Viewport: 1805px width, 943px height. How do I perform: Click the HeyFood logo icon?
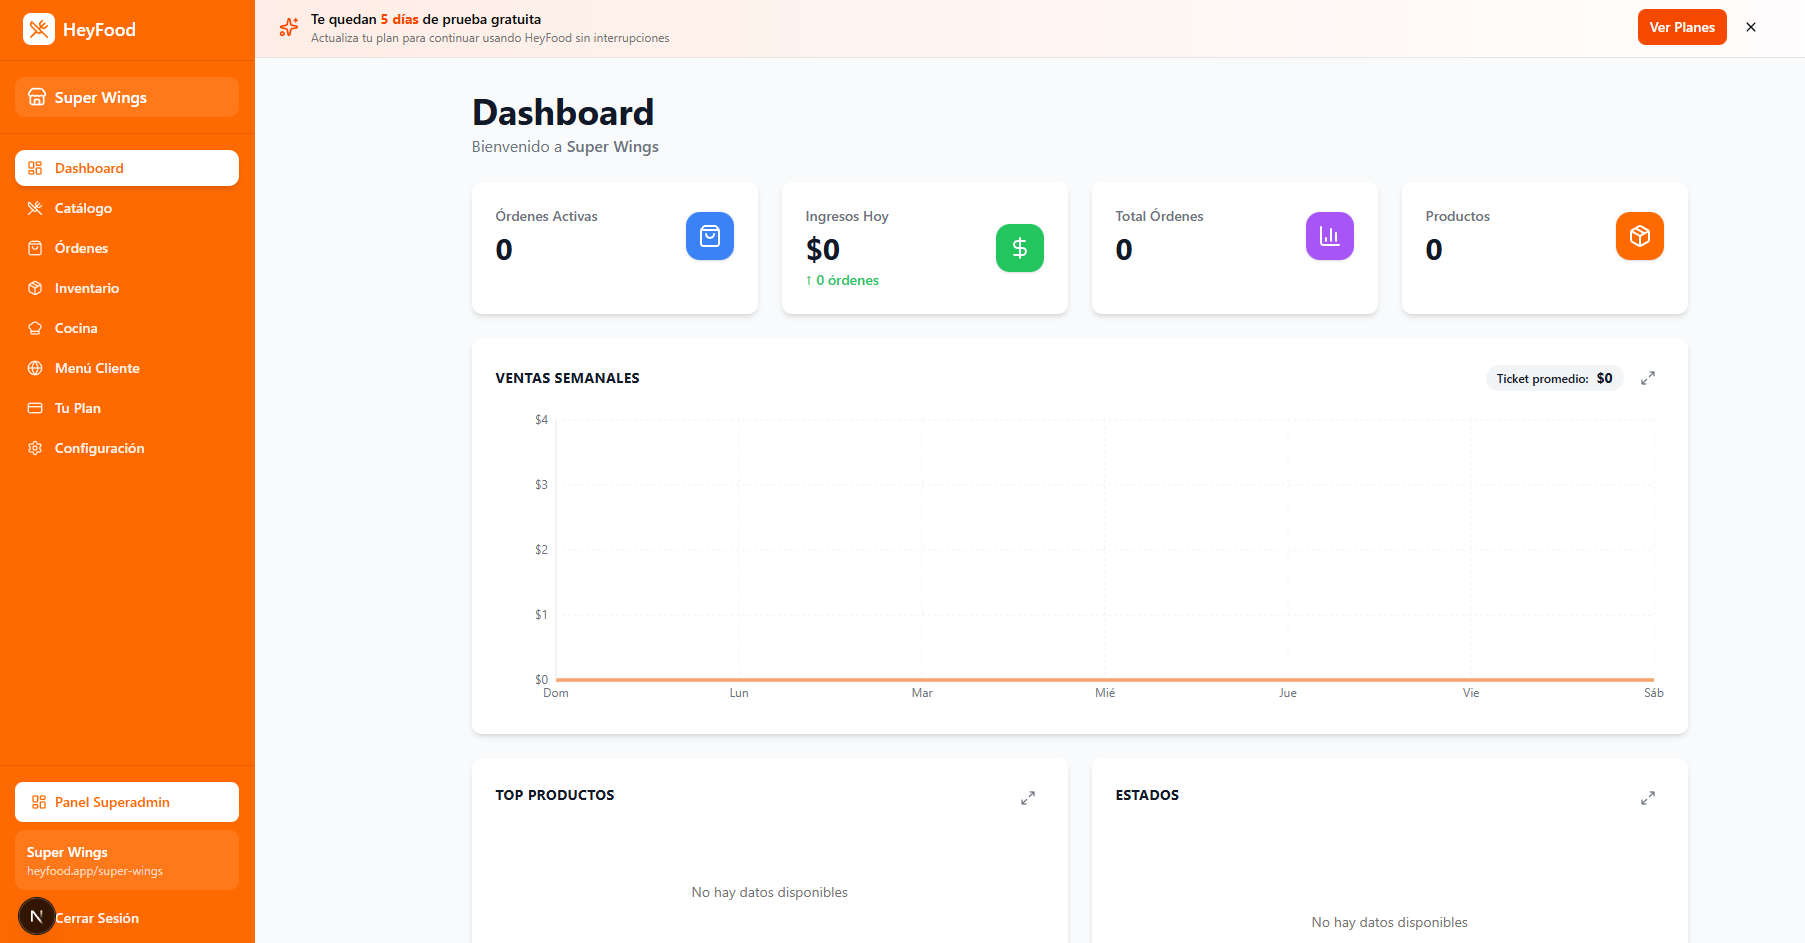[38, 29]
